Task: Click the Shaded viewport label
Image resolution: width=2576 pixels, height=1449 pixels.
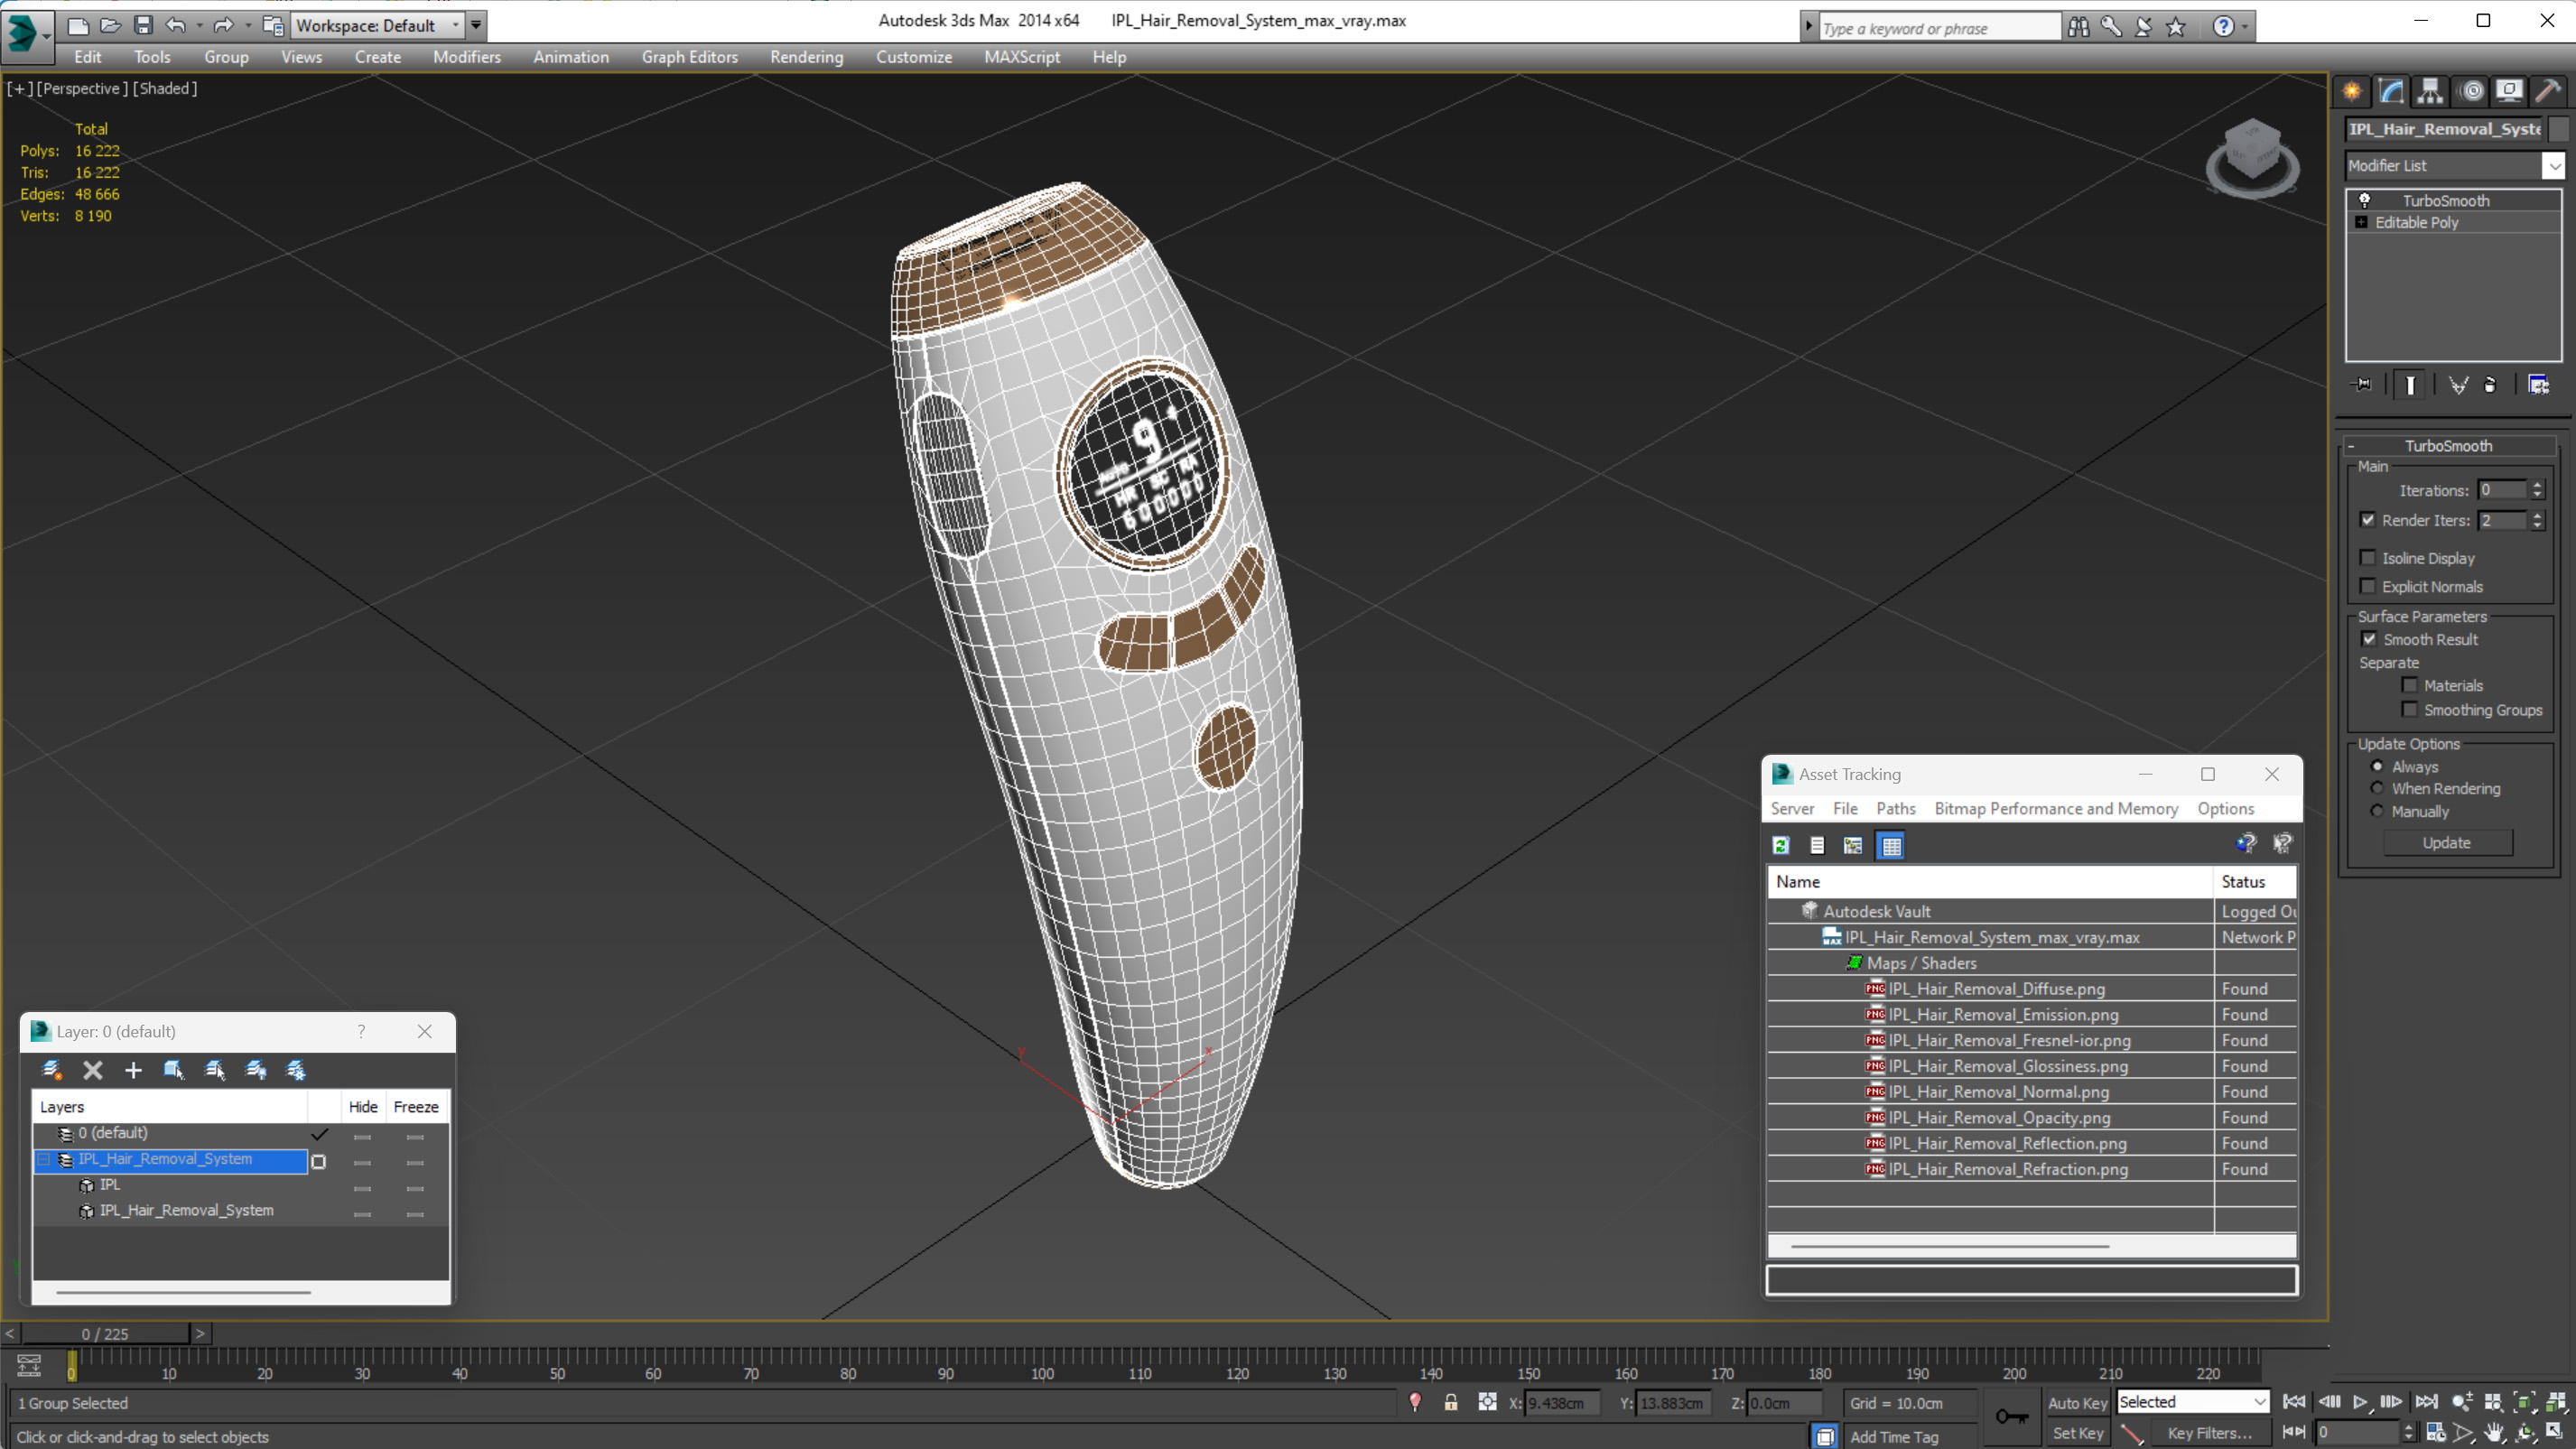Action: coord(165,88)
